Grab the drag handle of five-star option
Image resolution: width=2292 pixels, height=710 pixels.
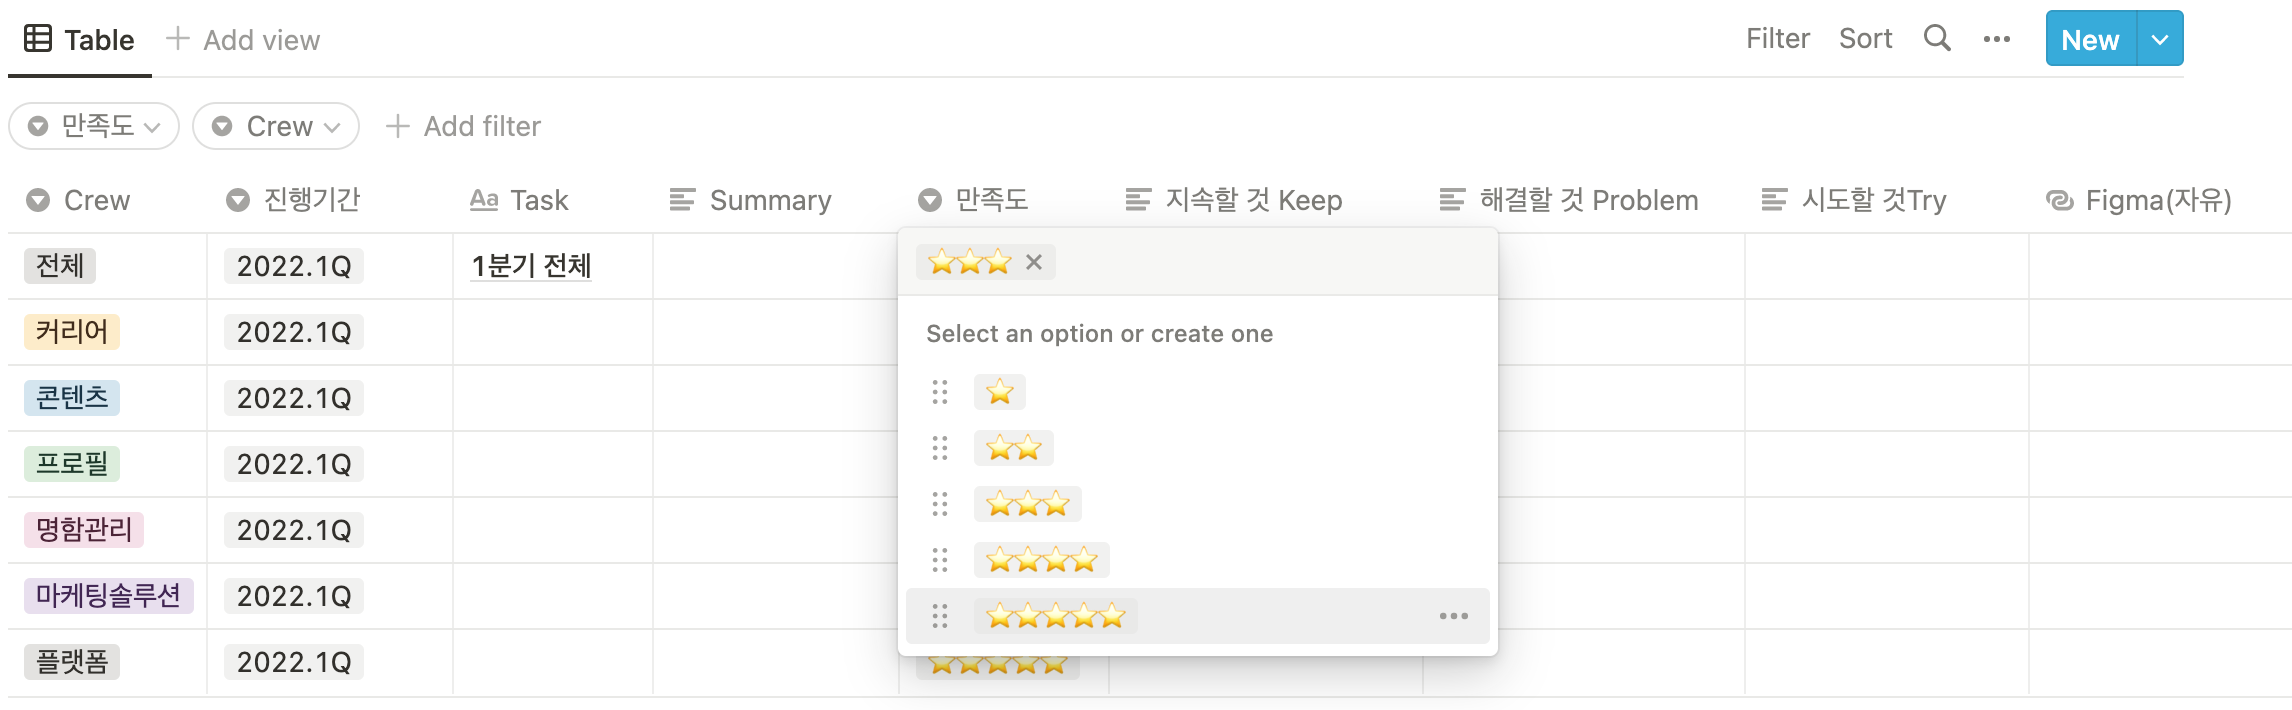pos(940,616)
